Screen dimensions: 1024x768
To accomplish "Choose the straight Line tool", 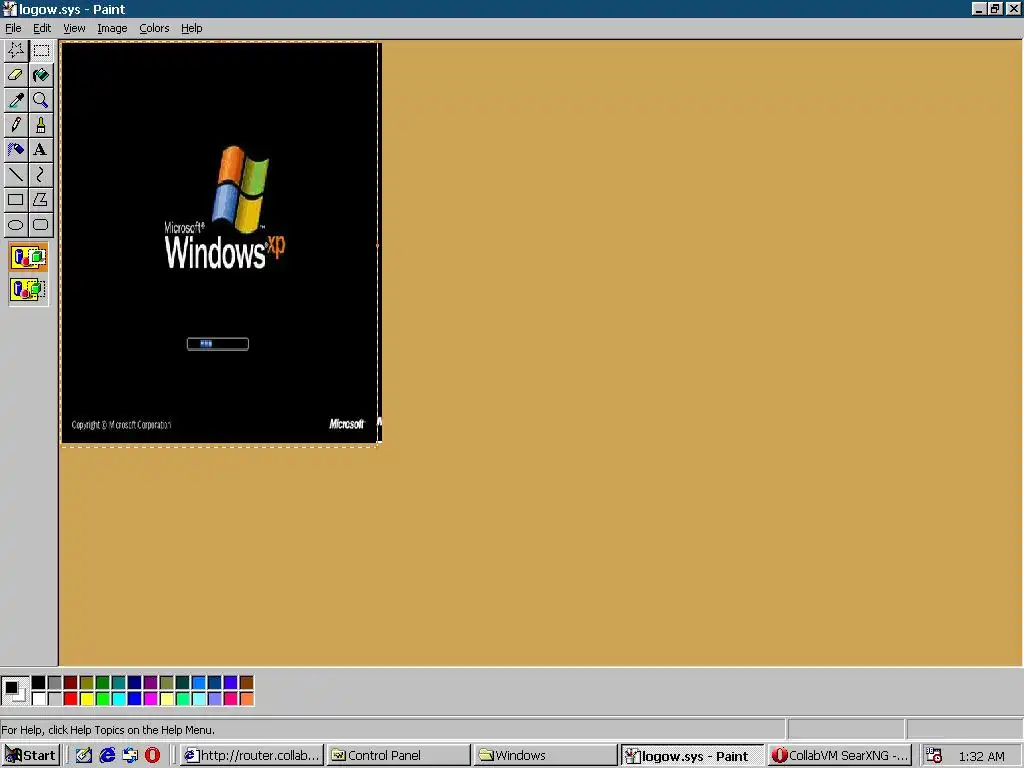I will point(16,174).
